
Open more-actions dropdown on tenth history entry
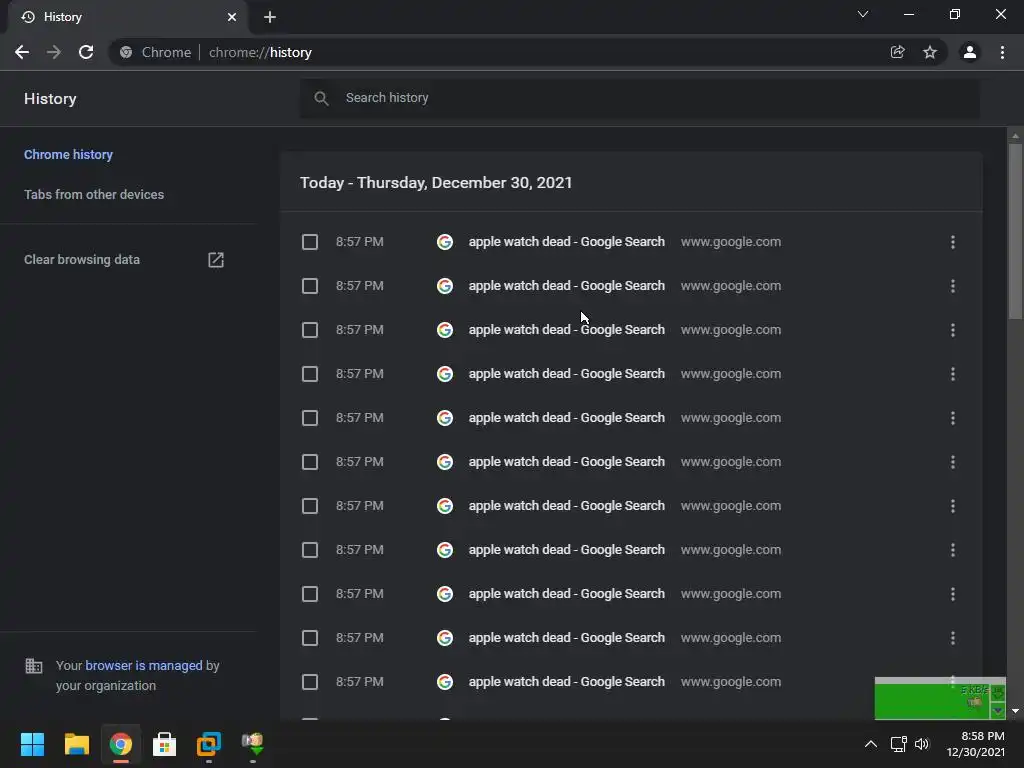click(x=953, y=638)
